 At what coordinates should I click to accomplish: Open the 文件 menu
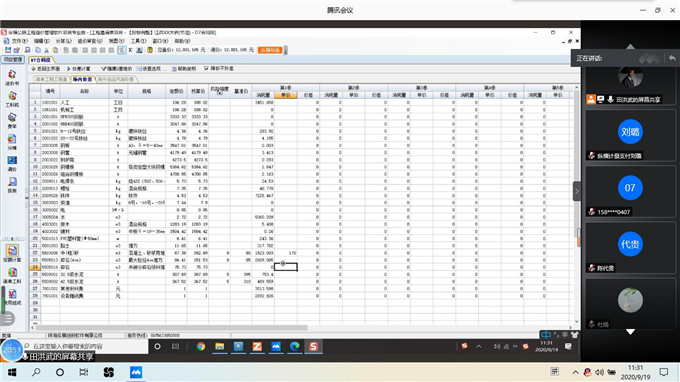click(x=19, y=41)
